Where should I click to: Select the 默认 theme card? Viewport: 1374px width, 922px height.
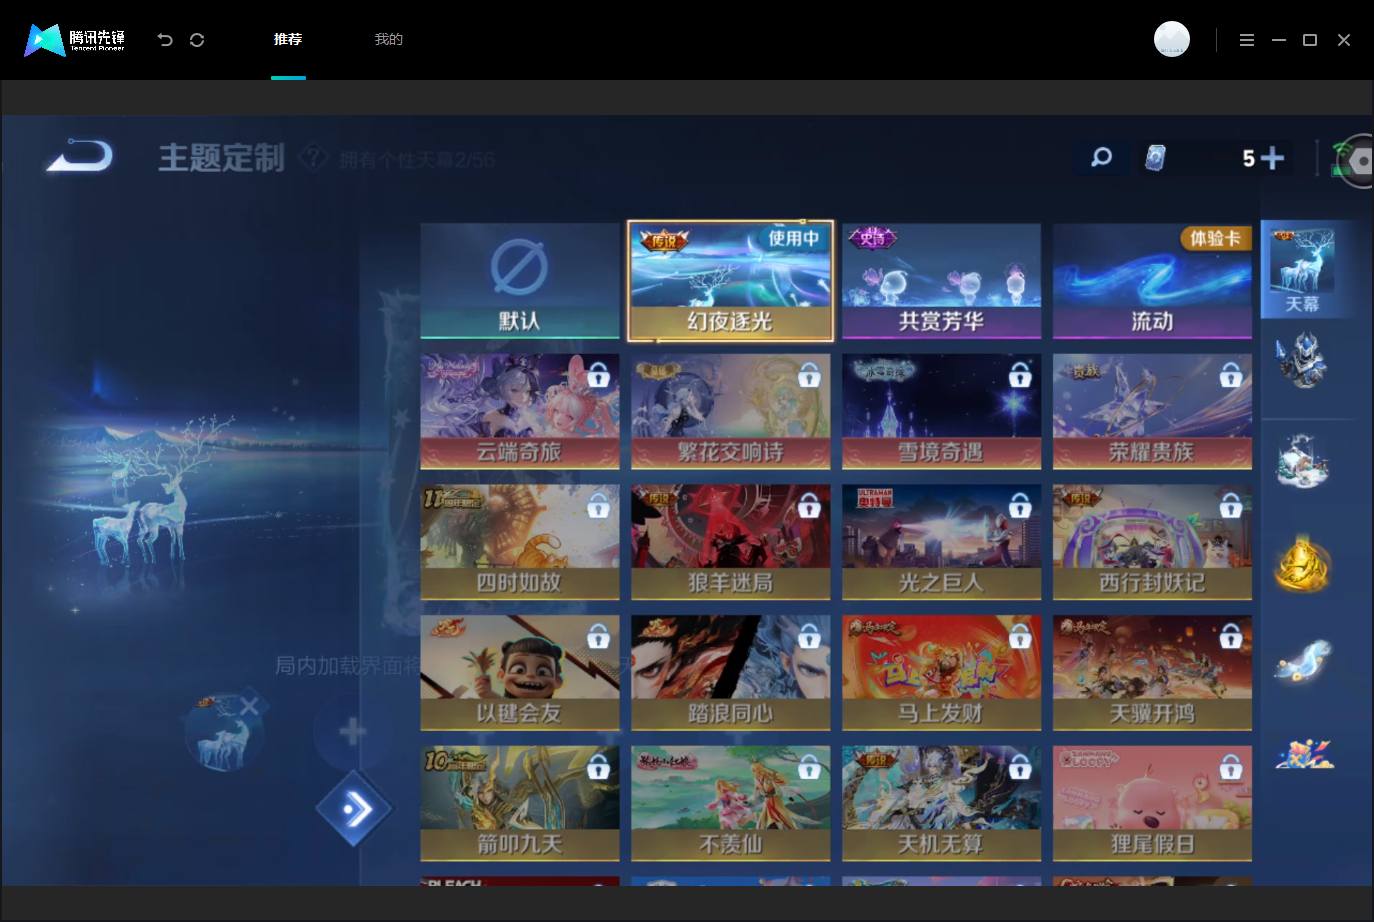tap(520, 281)
